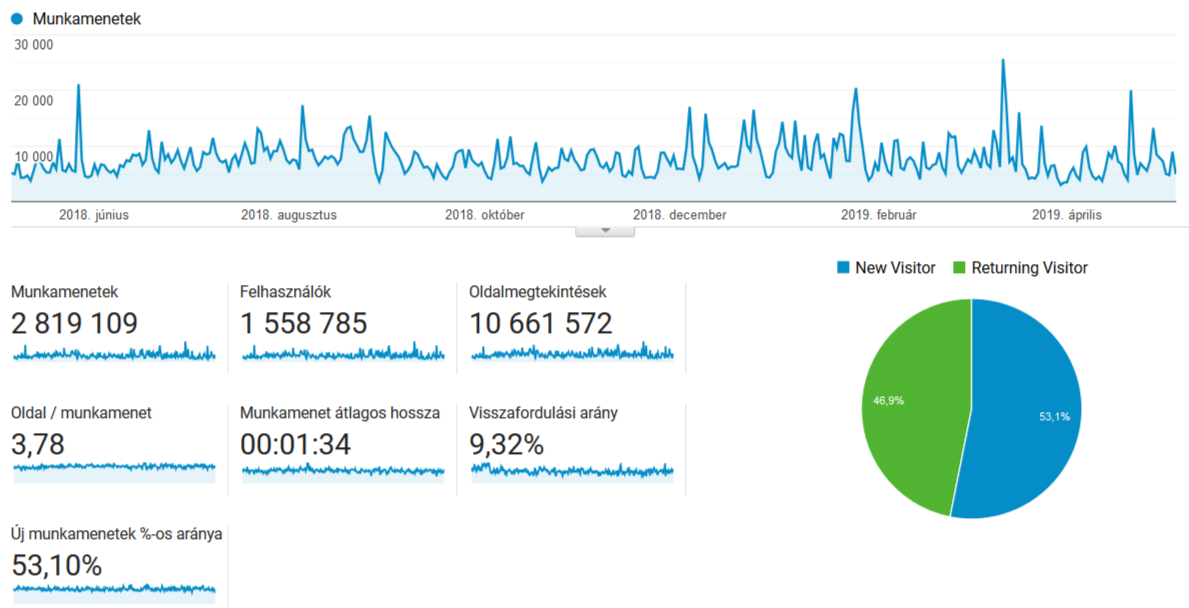This screenshot has height=608, width=1189.
Task: Click the sparkline under the Munkamenetek total
Action: [114, 353]
